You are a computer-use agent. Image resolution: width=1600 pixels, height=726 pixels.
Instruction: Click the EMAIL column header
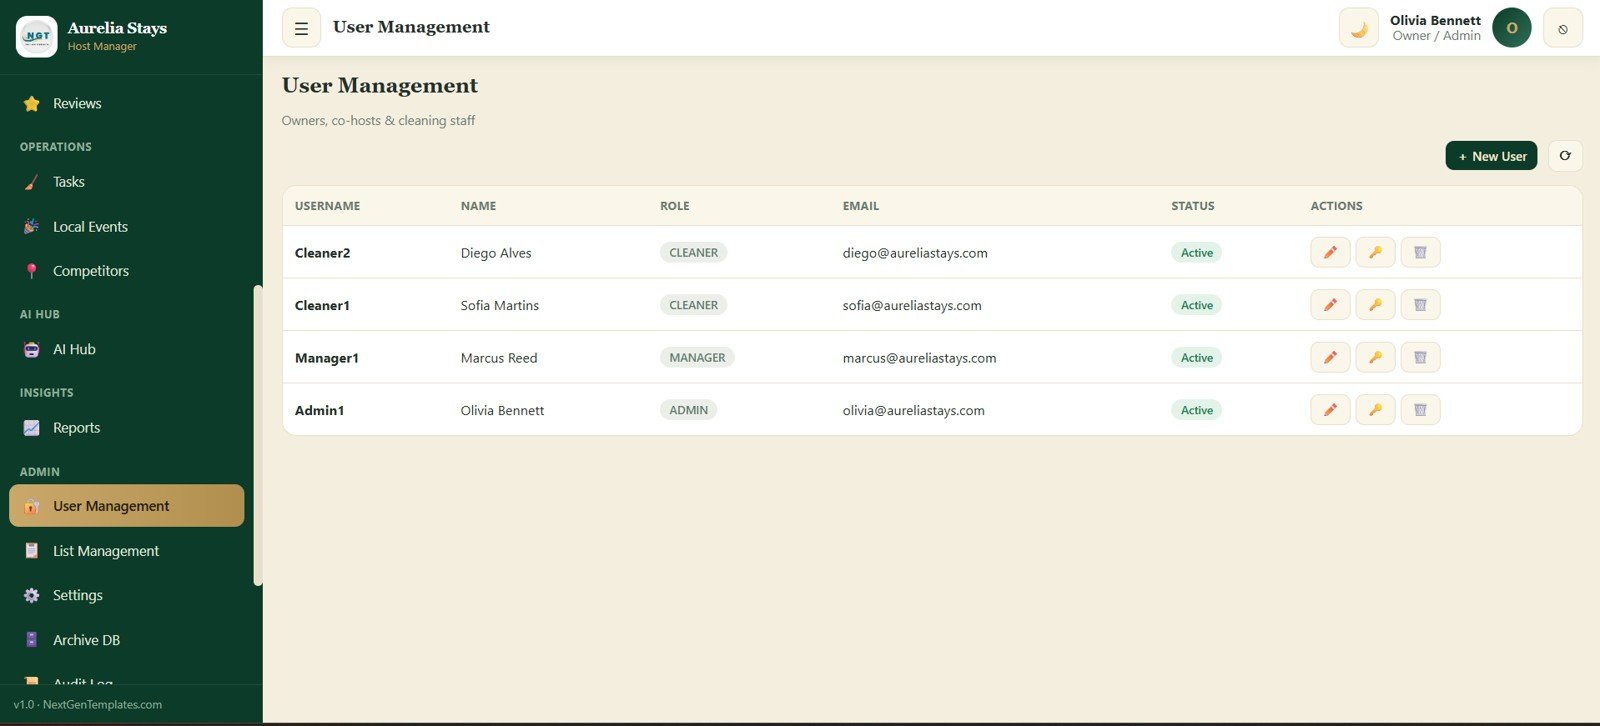[x=861, y=206]
